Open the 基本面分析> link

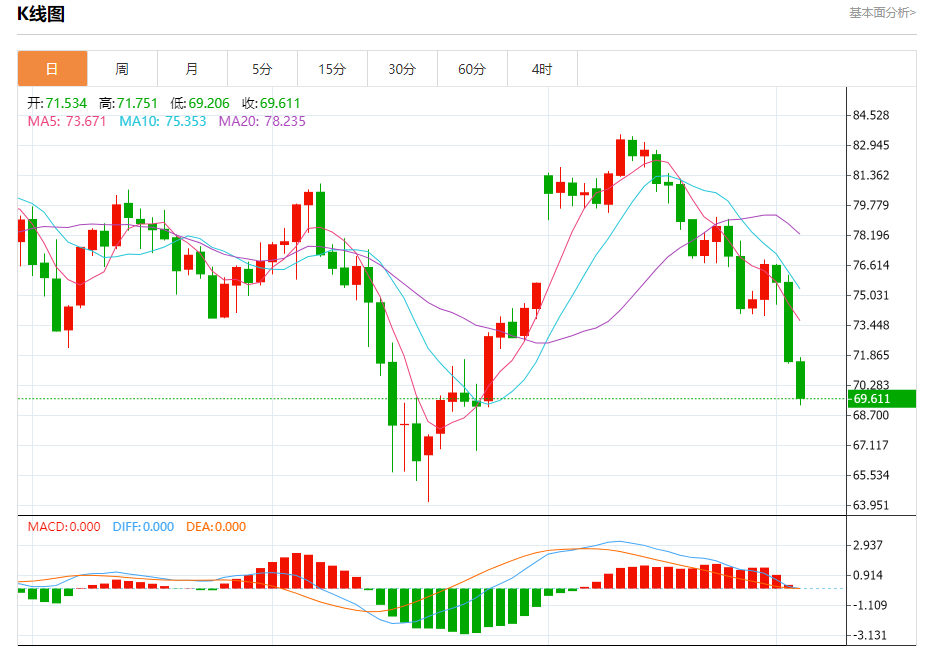pos(882,13)
